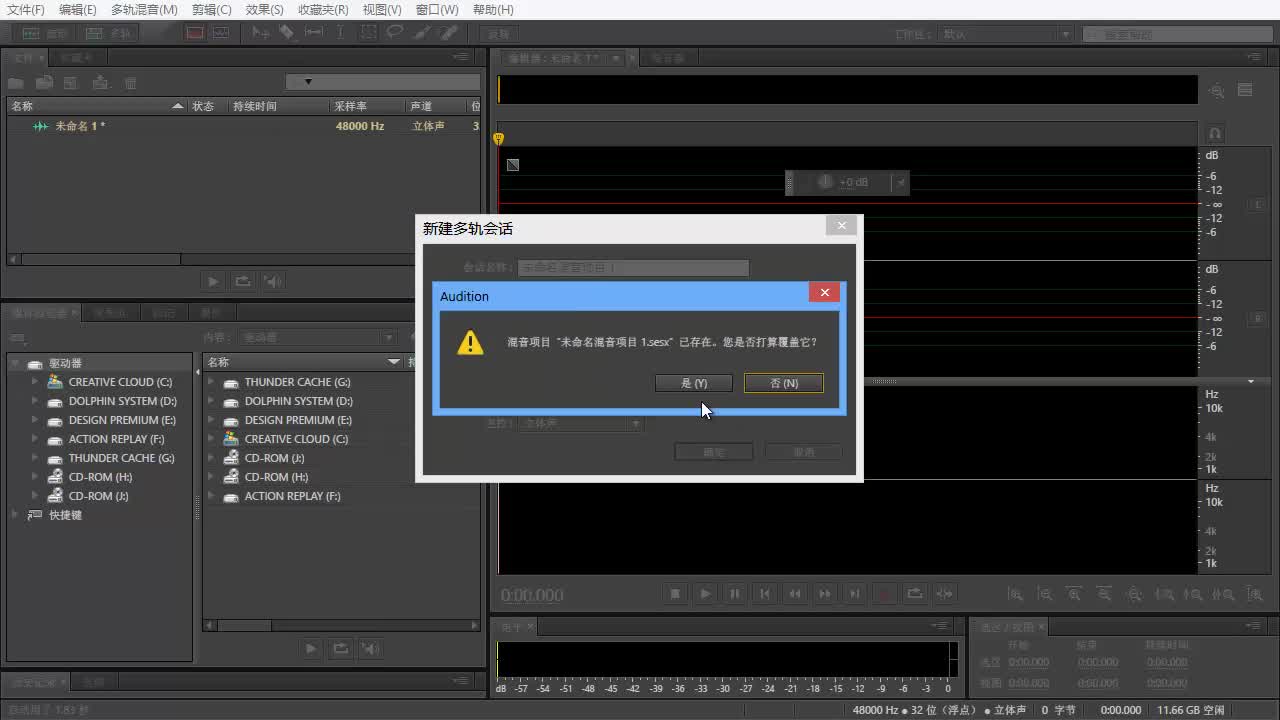Expand THUNDER CACHE (G:) in the contents list
Screen dimensions: 1280x720
click(211, 382)
